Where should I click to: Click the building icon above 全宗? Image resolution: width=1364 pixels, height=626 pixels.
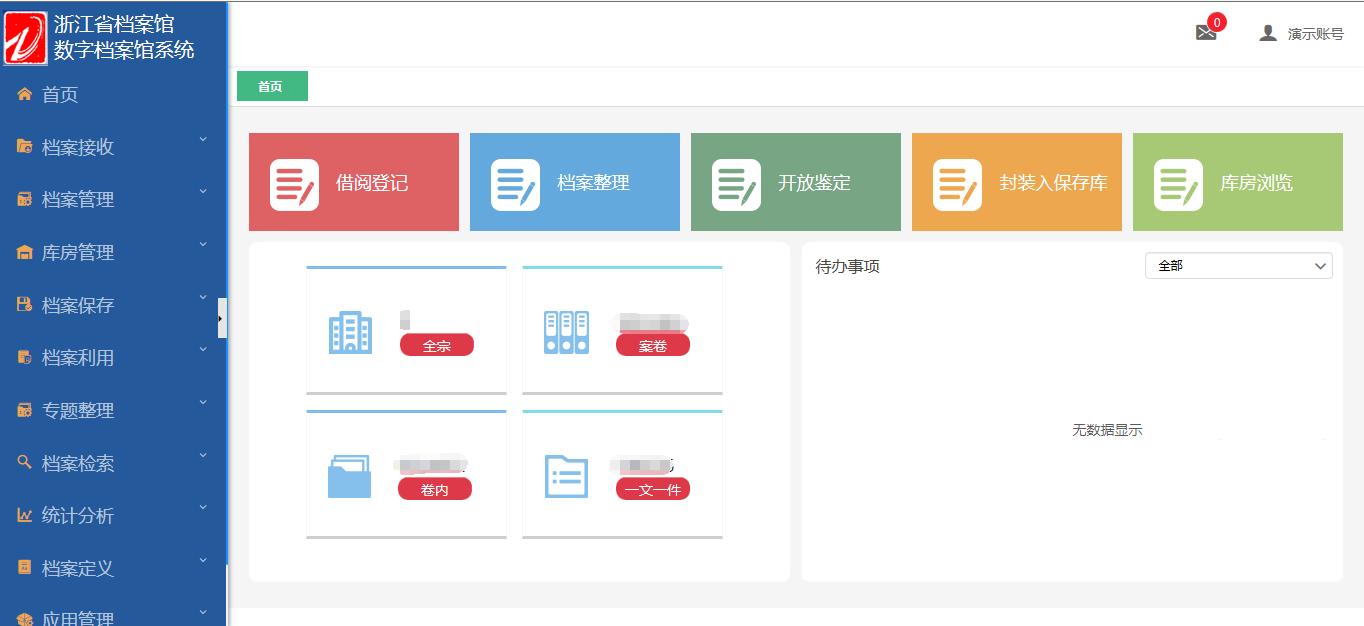coord(350,332)
